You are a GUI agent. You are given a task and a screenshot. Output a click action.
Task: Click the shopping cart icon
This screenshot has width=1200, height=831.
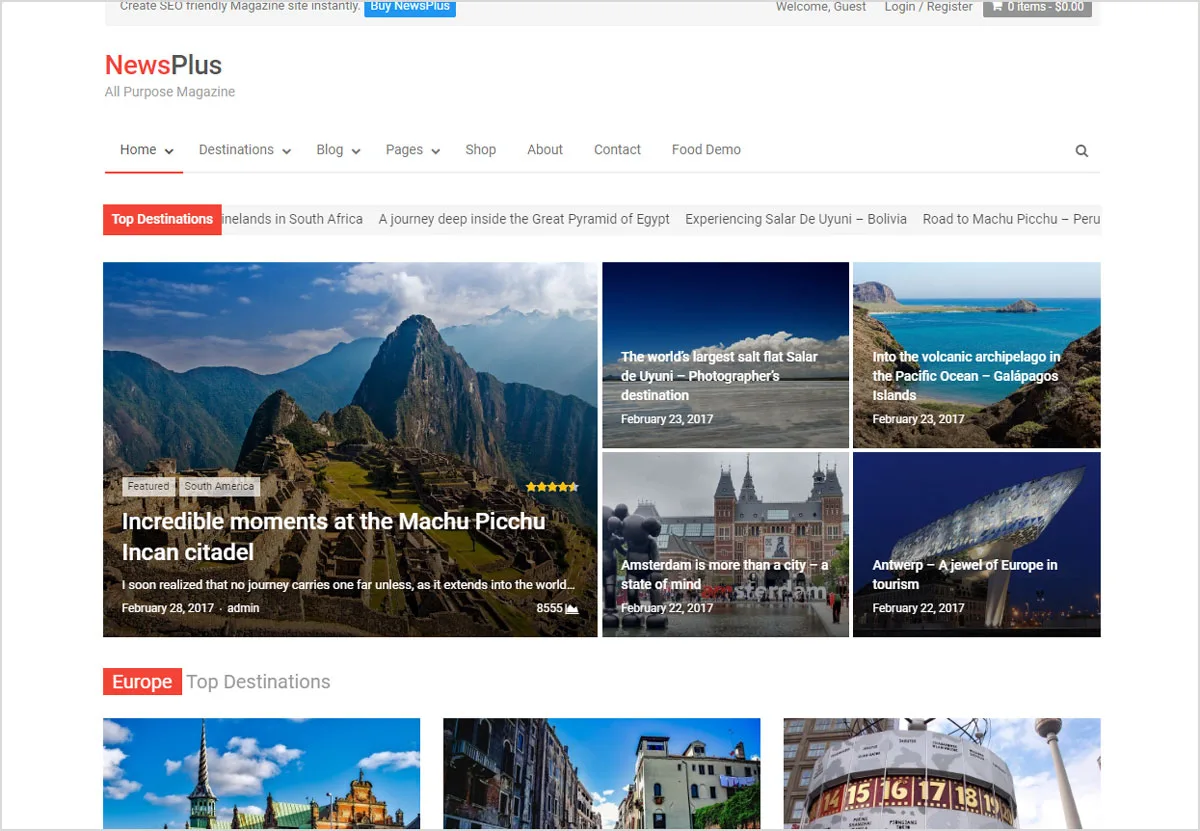(x=997, y=7)
